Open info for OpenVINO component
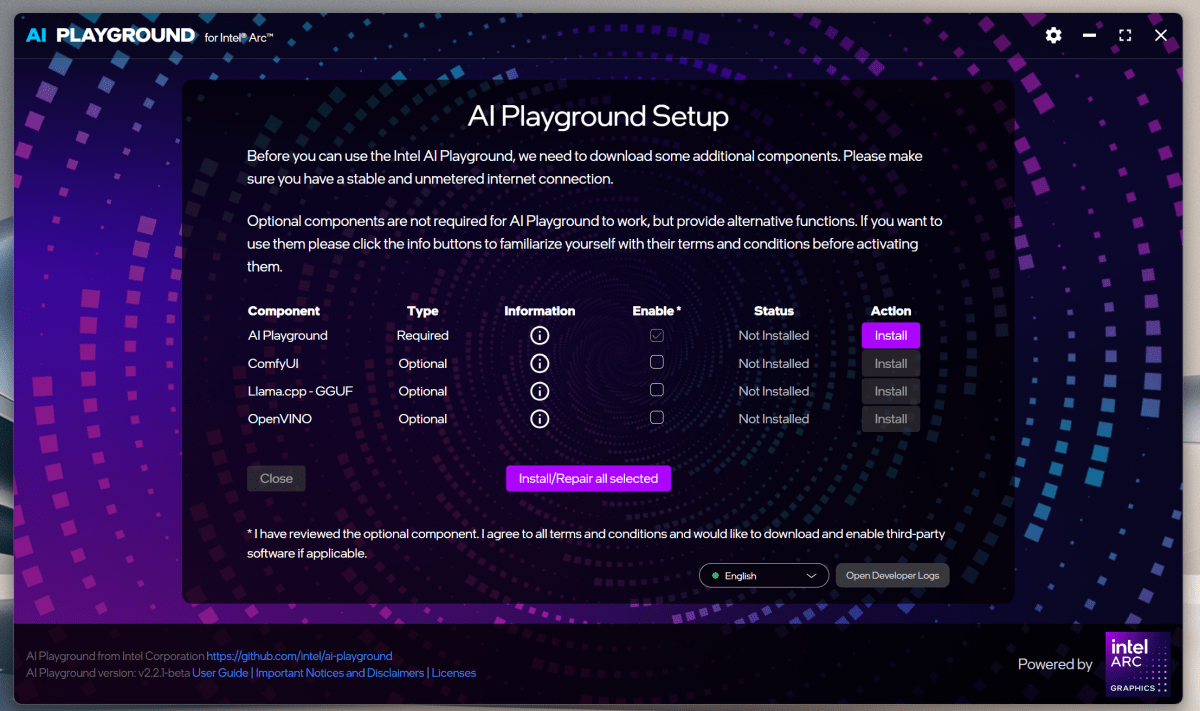 point(540,419)
